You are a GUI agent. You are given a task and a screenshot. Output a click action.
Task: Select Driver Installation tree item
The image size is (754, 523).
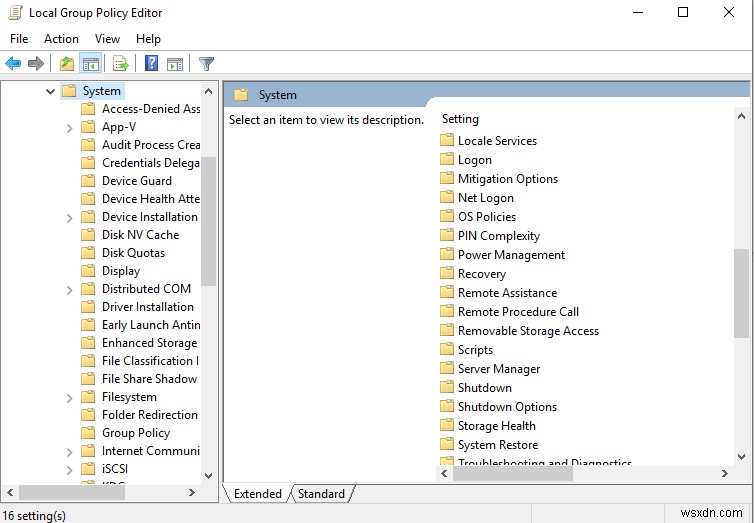[x=148, y=307]
